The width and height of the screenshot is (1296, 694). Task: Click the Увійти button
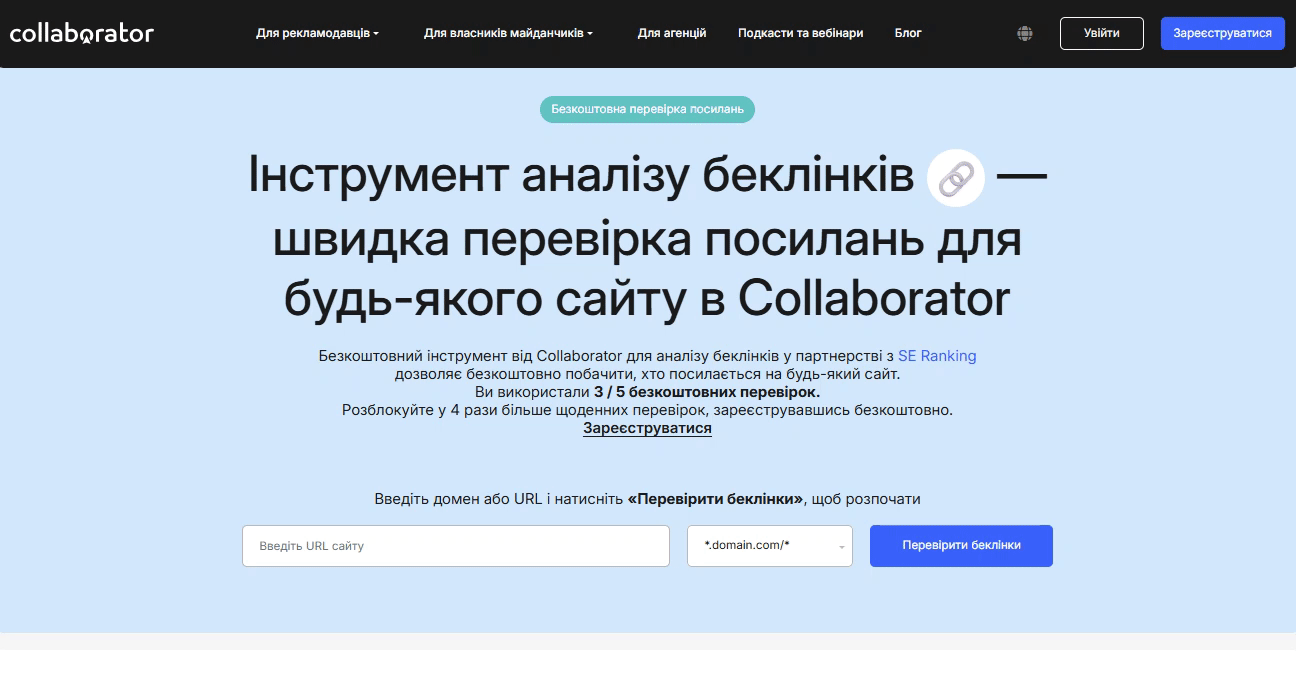[1101, 33]
